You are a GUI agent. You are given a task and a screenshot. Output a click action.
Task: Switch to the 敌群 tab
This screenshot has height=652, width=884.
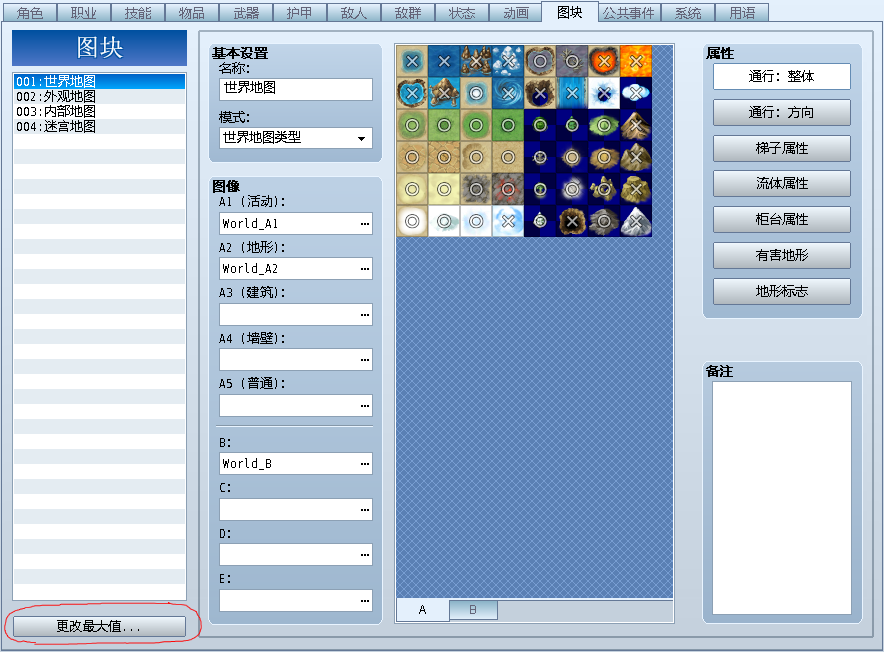(x=408, y=12)
